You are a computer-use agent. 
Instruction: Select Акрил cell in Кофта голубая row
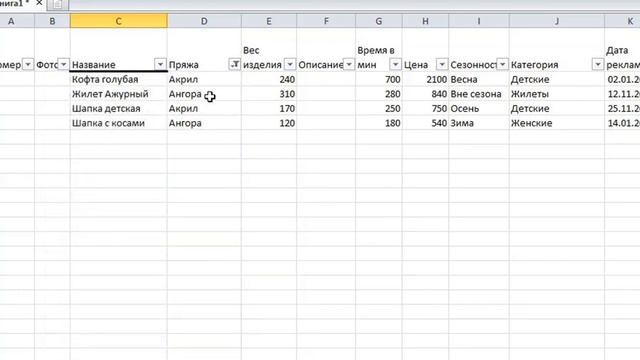click(x=204, y=79)
